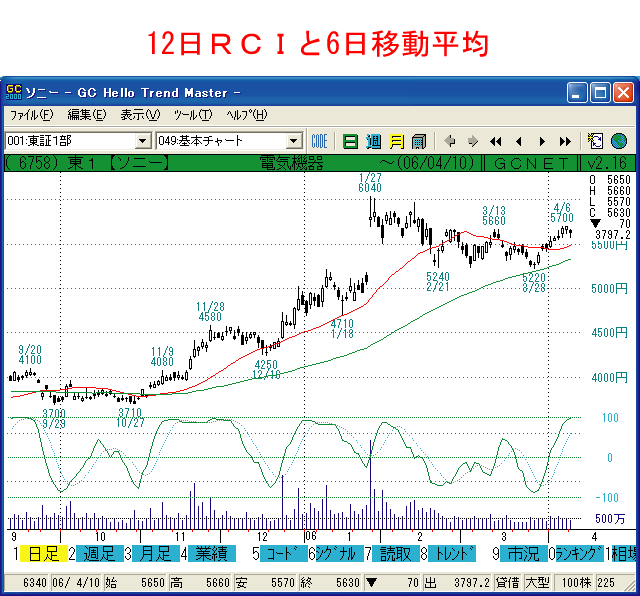Click the 業績 button
The image size is (640, 596).
[212, 554]
